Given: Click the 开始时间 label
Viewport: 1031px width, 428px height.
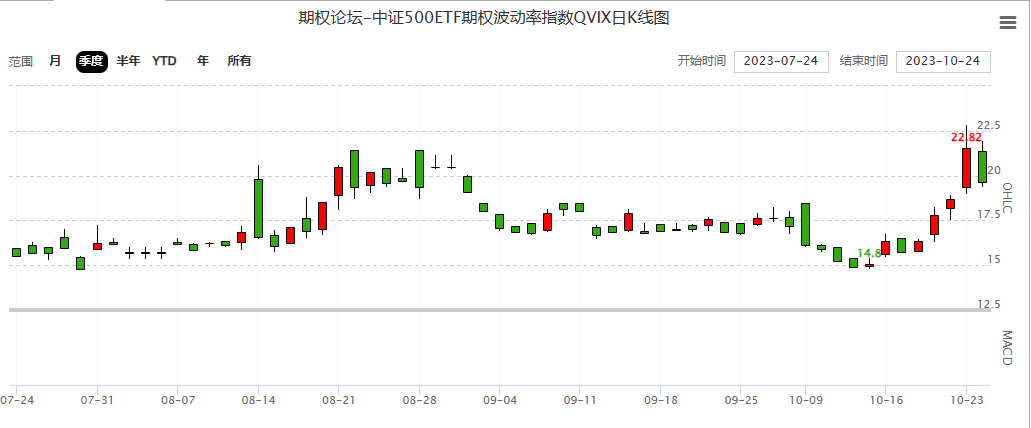Looking at the screenshot, I should pyautogui.click(x=702, y=61).
